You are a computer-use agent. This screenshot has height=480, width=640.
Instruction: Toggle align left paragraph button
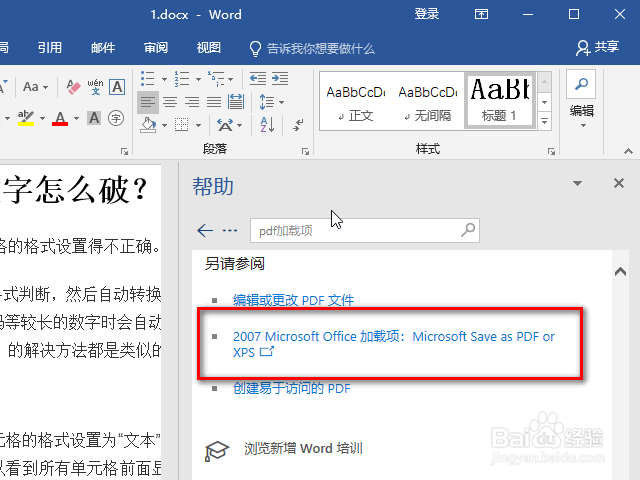(x=148, y=102)
